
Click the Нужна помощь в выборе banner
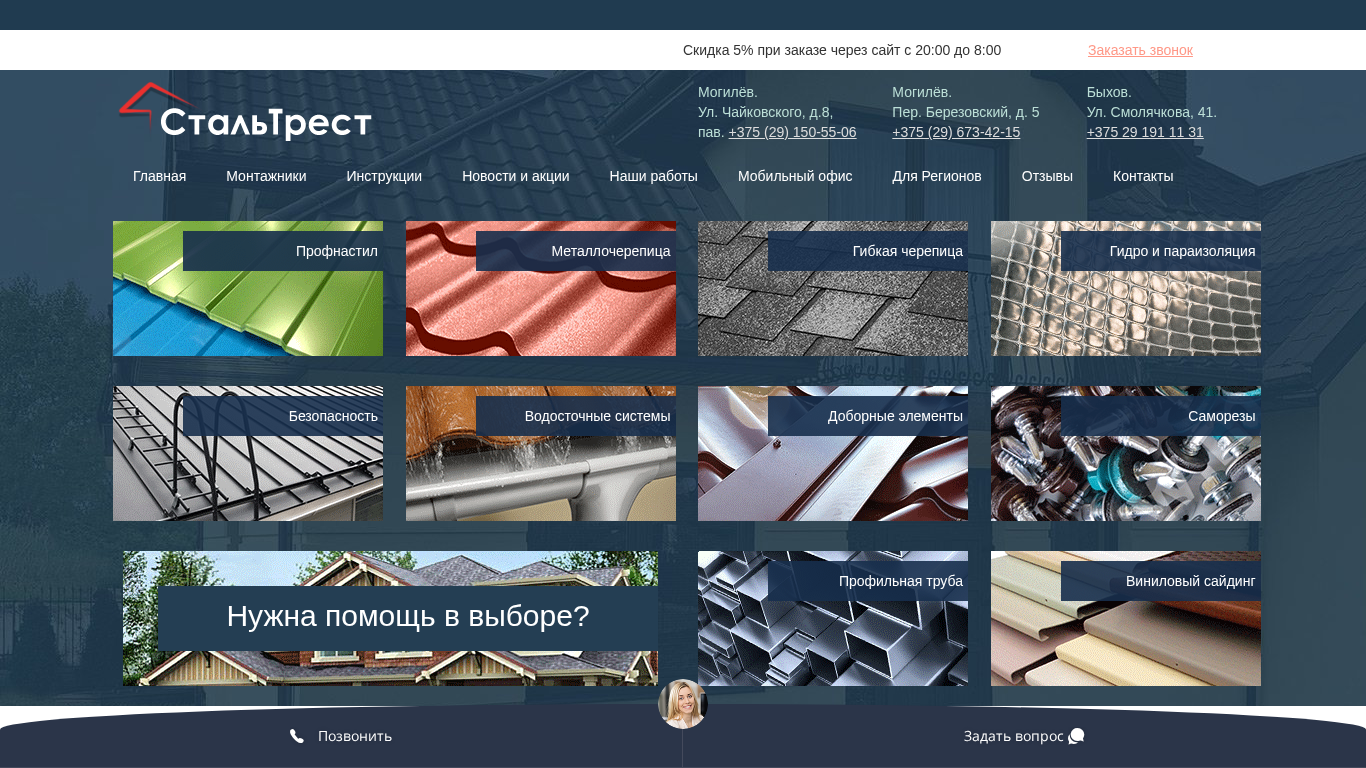[390, 618]
